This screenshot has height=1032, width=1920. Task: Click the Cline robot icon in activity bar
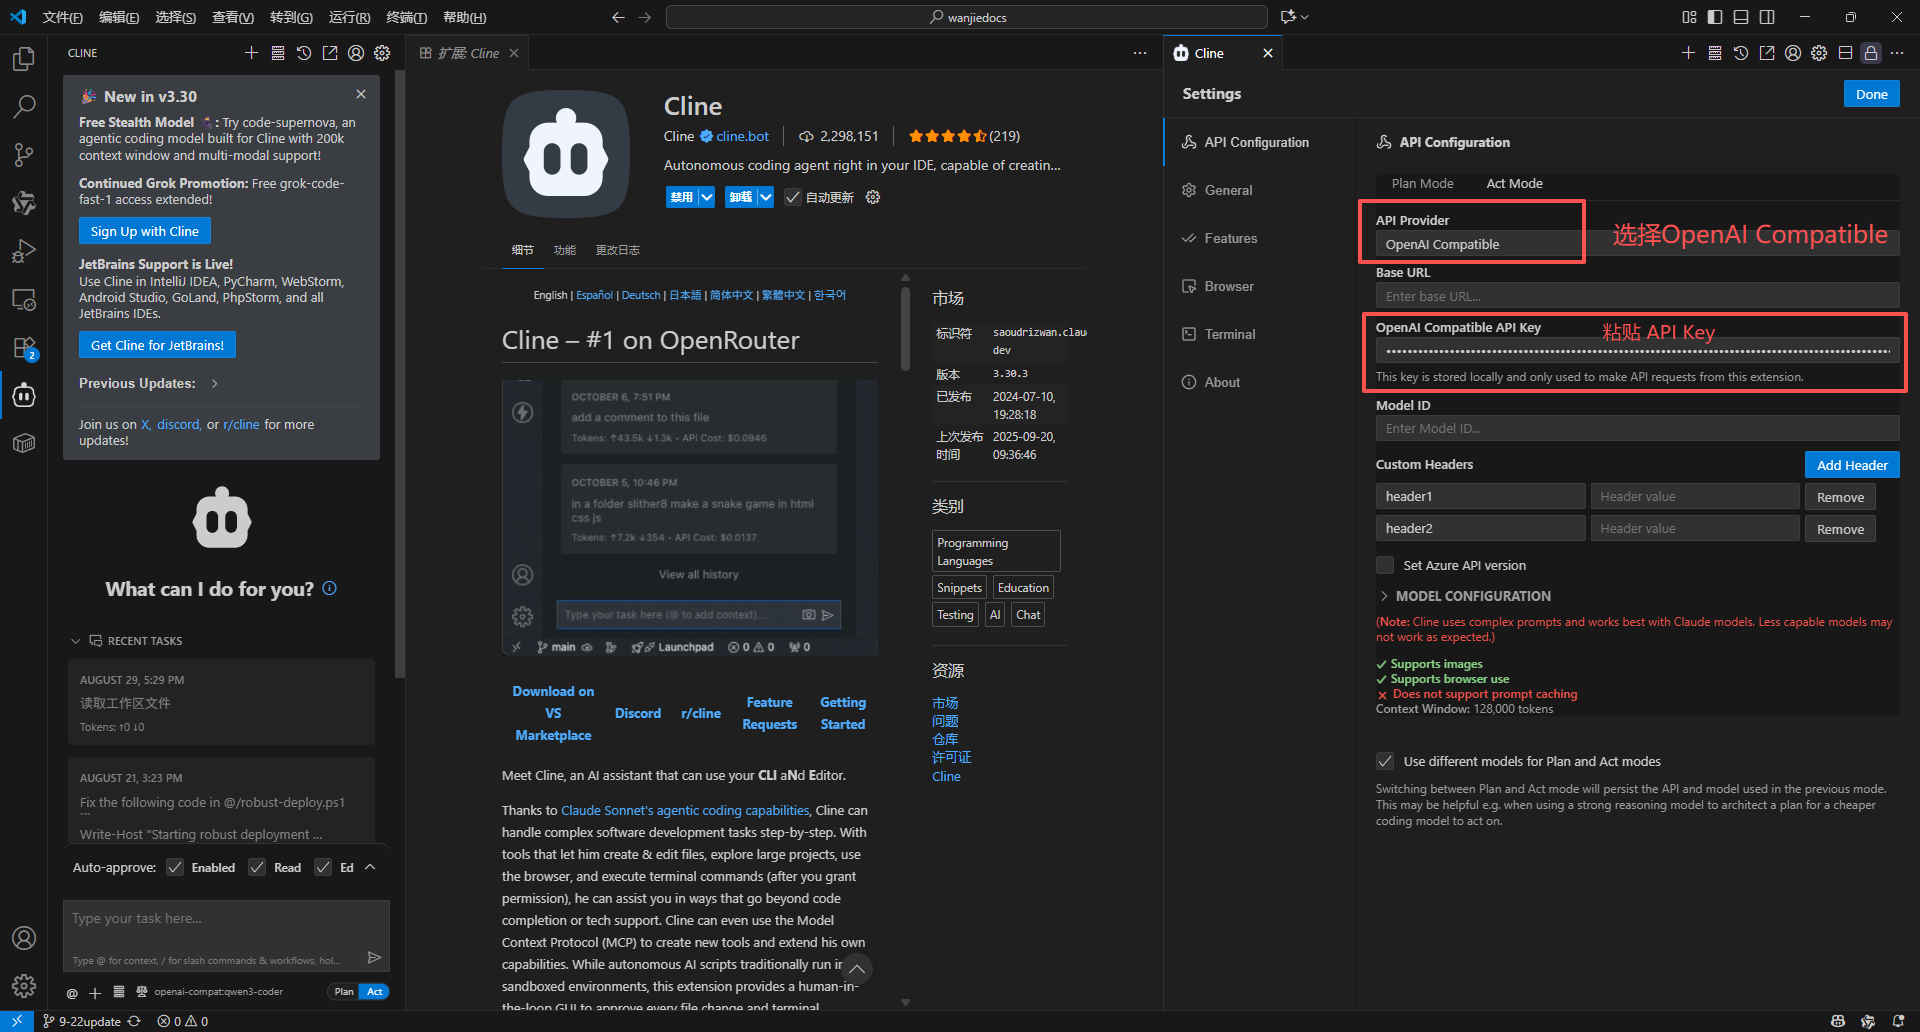tap(24, 396)
